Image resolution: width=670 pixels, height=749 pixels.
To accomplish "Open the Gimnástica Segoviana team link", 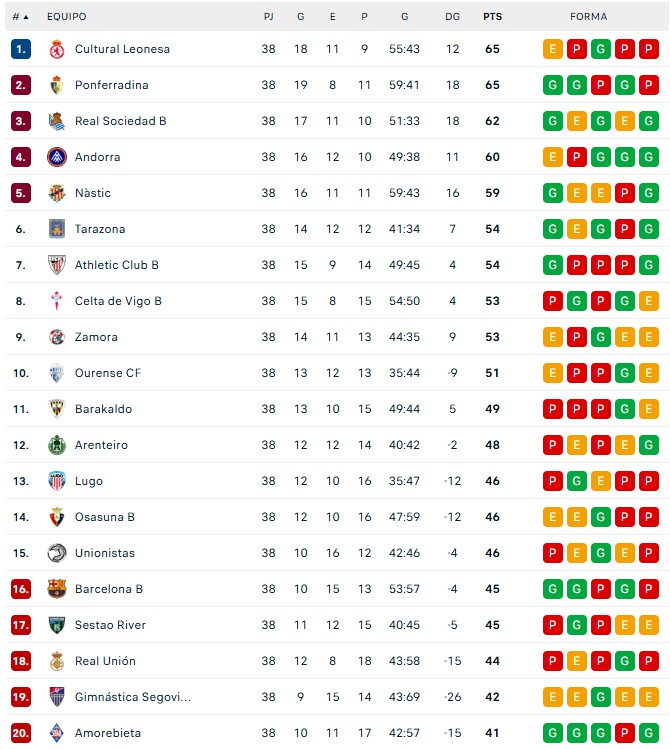I will pos(132,697).
